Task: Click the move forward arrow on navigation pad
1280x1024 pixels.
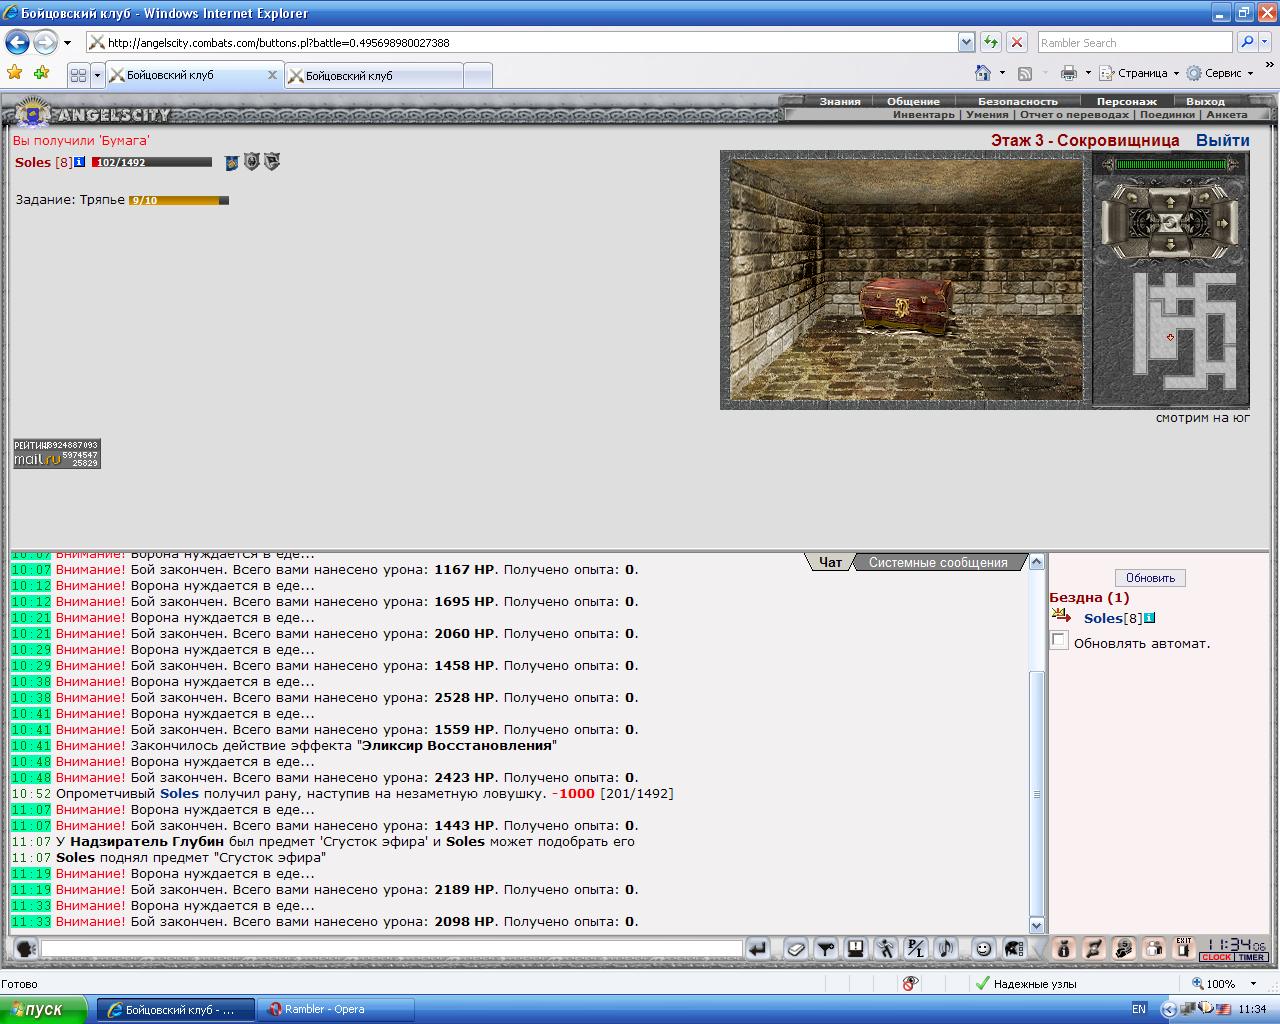Action: [x=1170, y=202]
